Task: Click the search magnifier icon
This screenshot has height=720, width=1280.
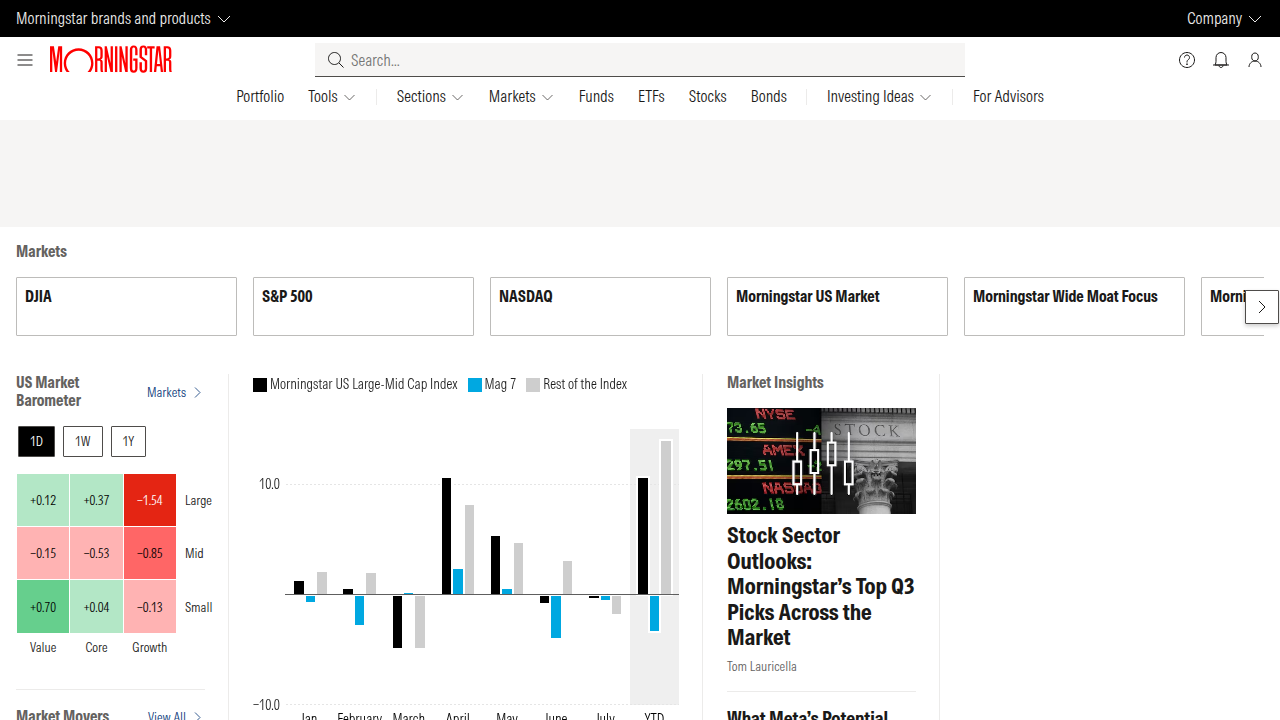Action: pos(335,60)
